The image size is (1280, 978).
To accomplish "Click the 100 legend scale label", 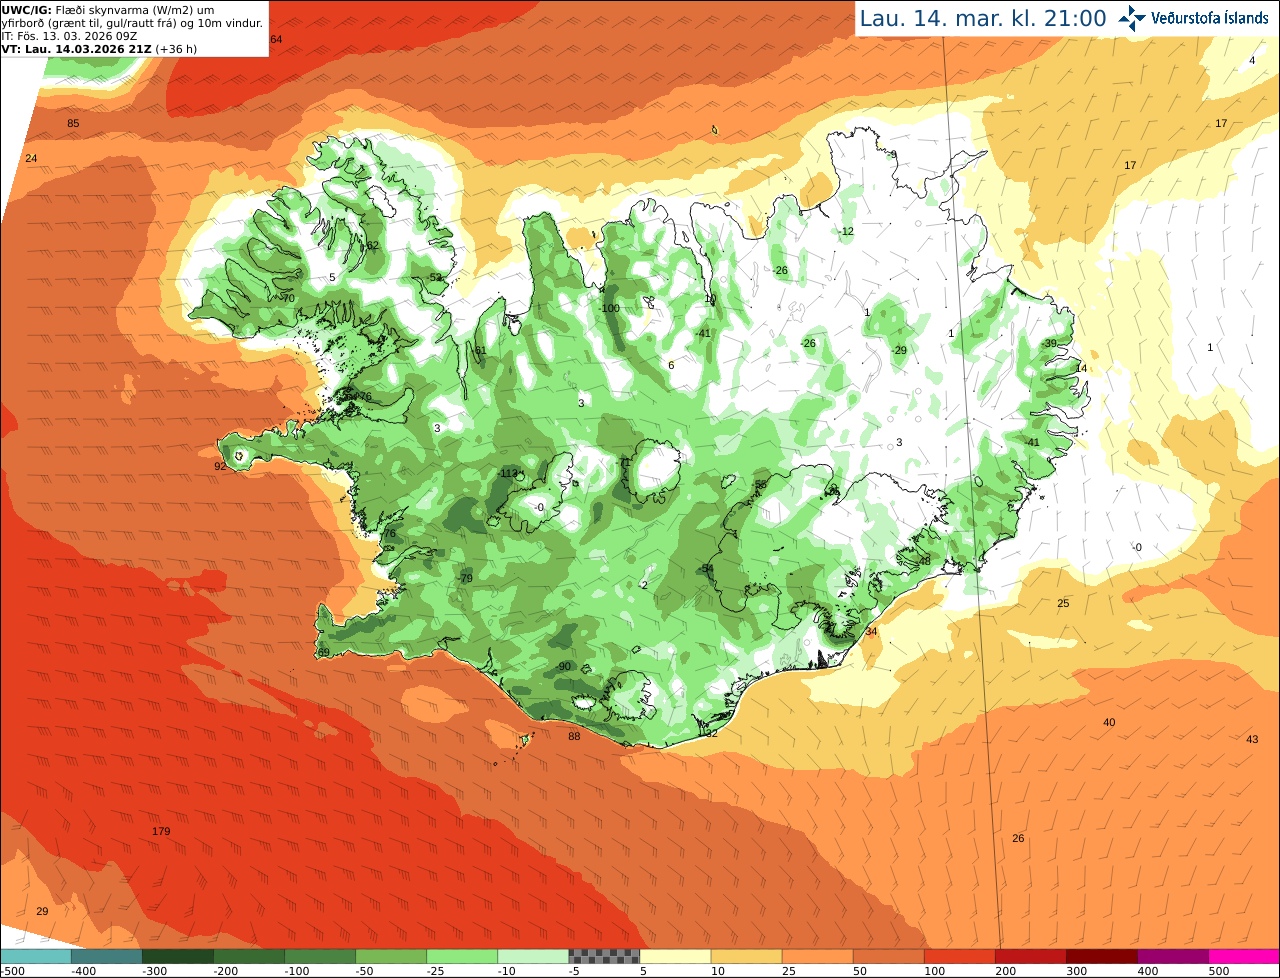I will [934, 971].
